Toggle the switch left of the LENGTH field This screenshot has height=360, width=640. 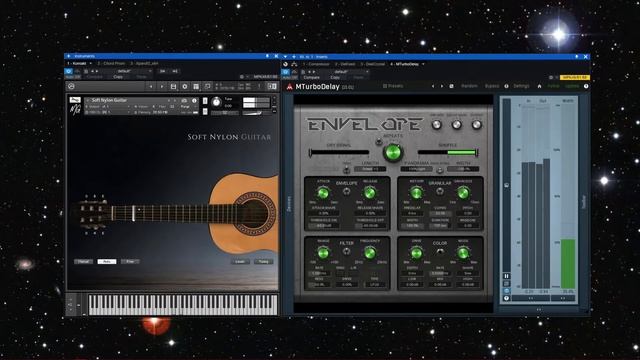[346, 170]
